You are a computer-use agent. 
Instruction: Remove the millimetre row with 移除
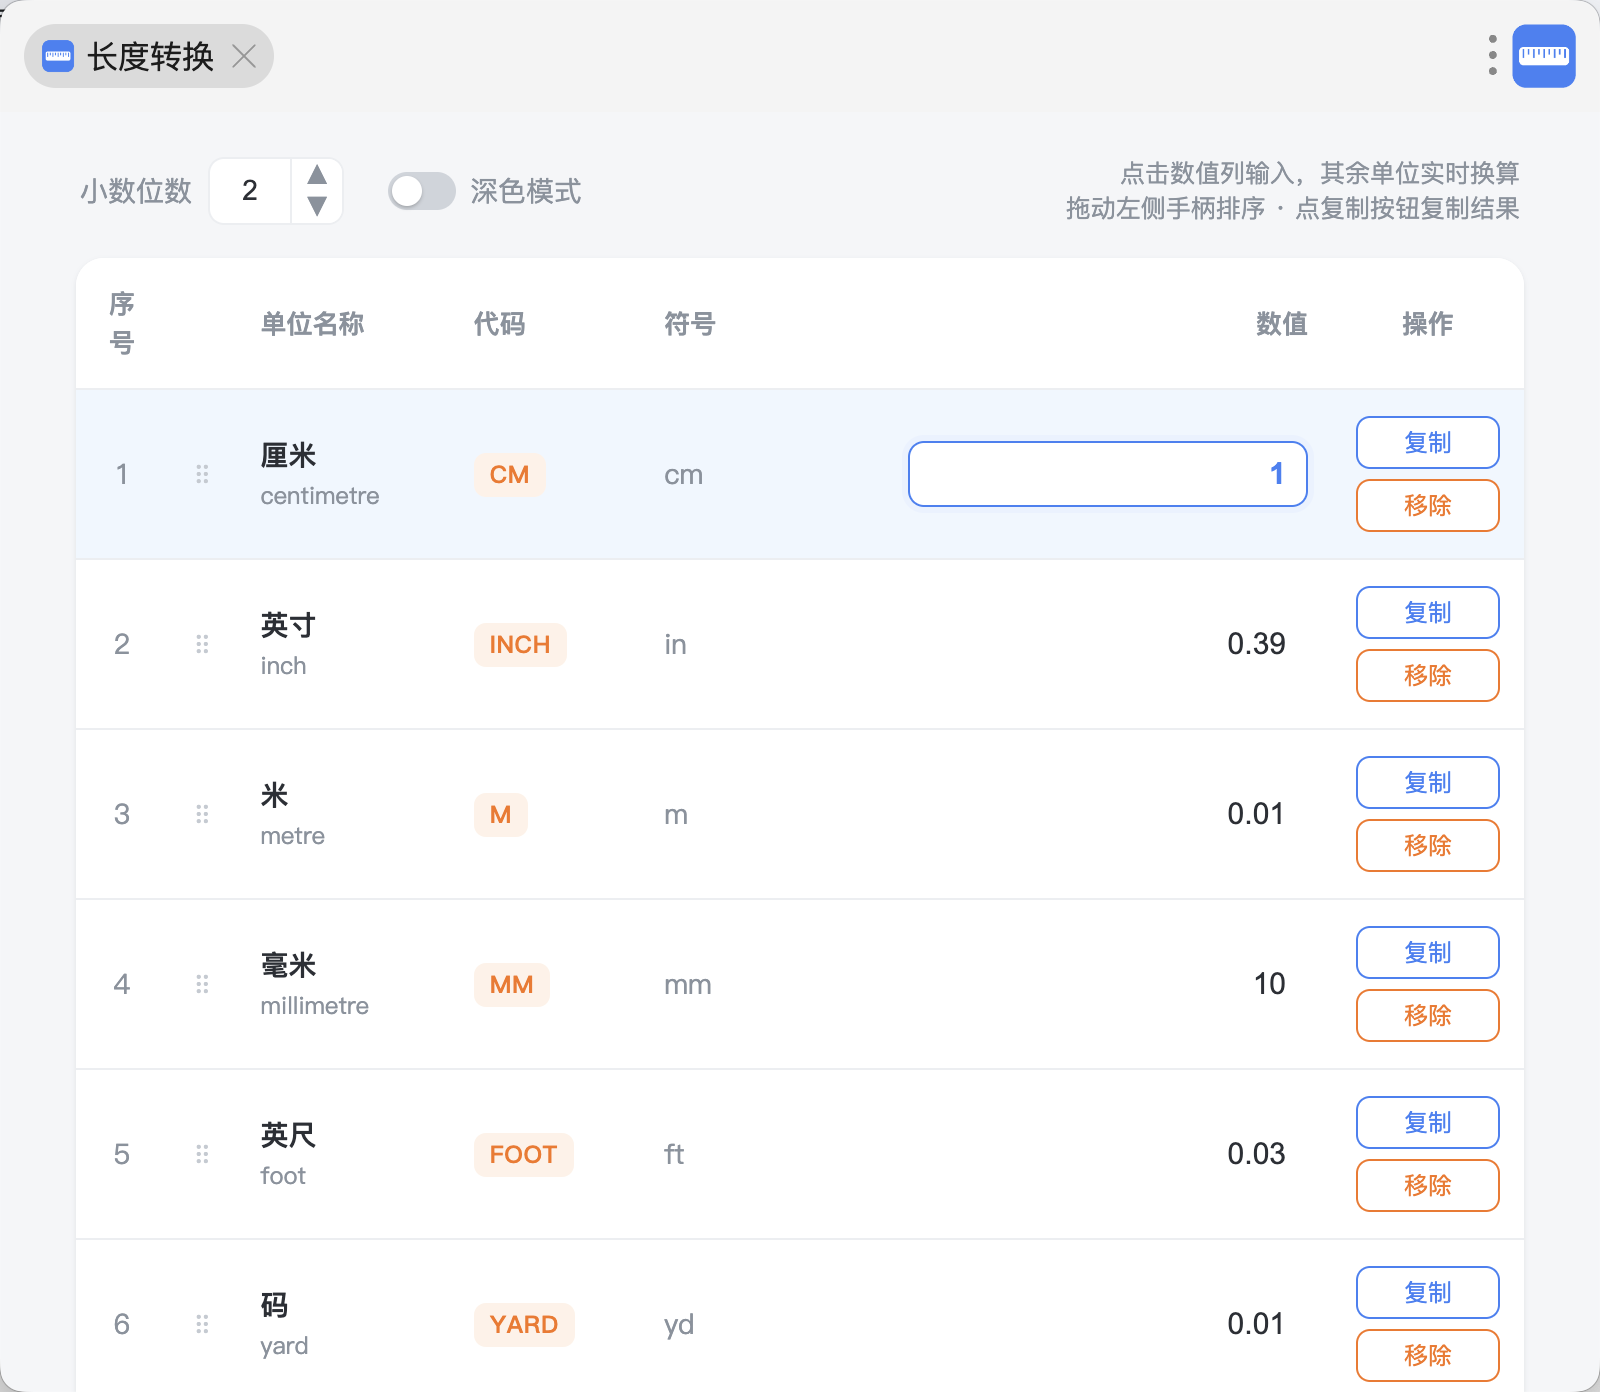1427,1015
